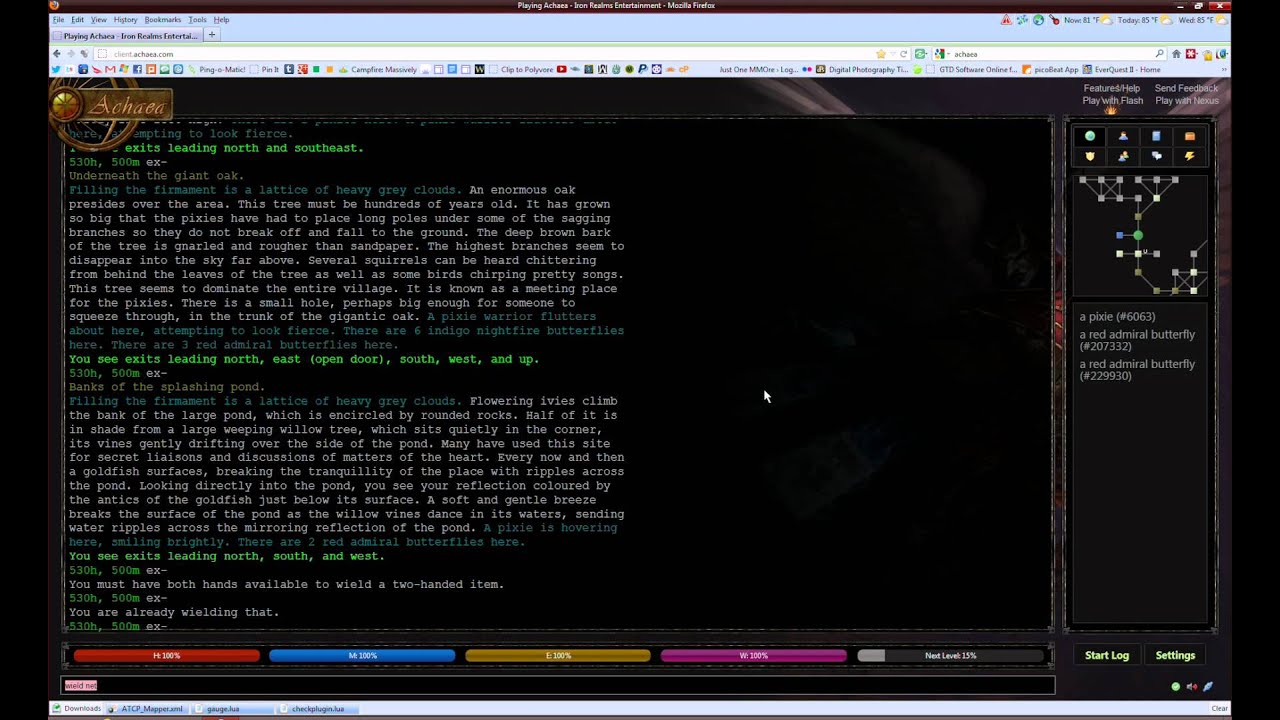
Task: Click the Play with Nexus link
Action: click(x=1187, y=100)
